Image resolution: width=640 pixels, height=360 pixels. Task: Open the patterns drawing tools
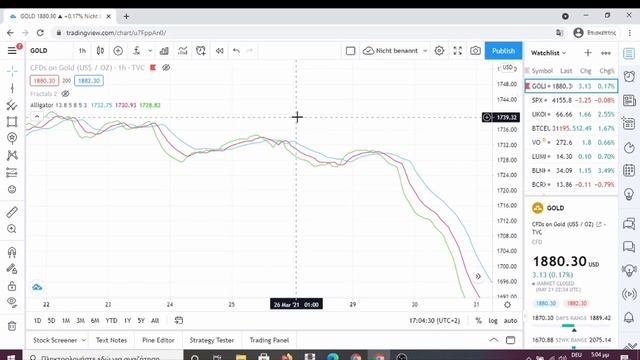[x=12, y=155]
